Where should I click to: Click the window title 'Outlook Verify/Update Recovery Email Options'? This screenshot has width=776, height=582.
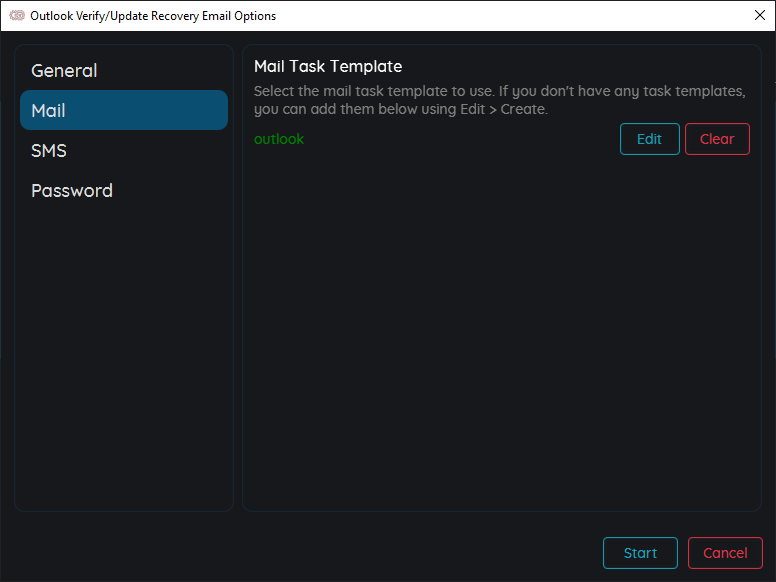(153, 16)
